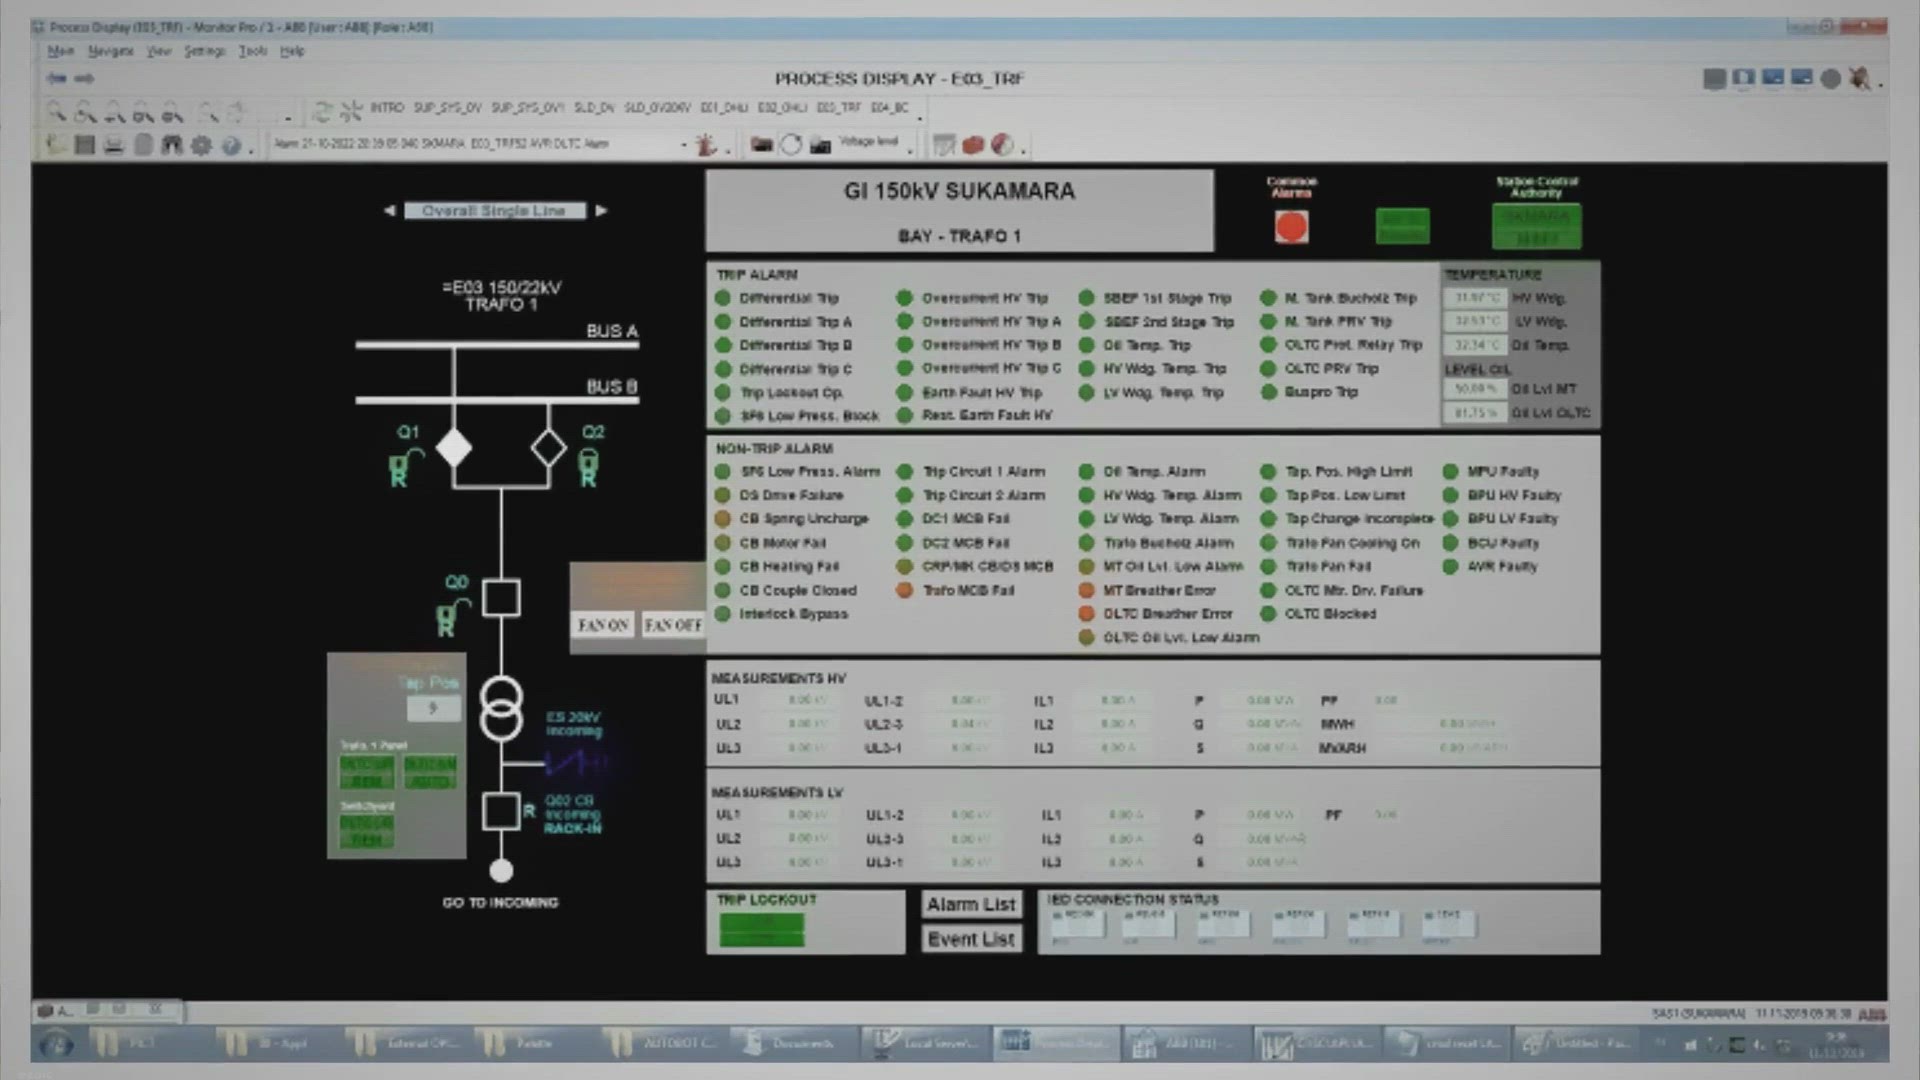Open the Settings gear icon
The height and width of the screenshot is (1080, 1920).
coord(202,145)
